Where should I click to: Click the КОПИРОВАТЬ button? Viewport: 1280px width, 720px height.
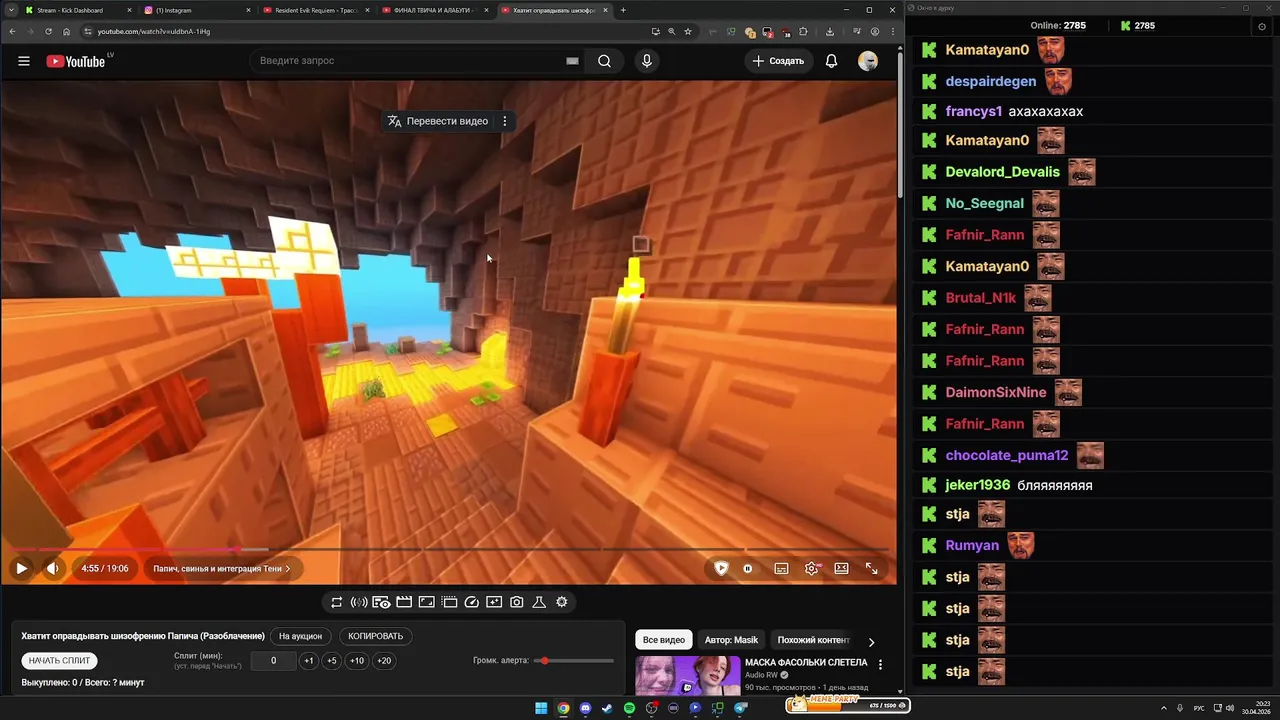pyautogui.click(x=376, y=636)
